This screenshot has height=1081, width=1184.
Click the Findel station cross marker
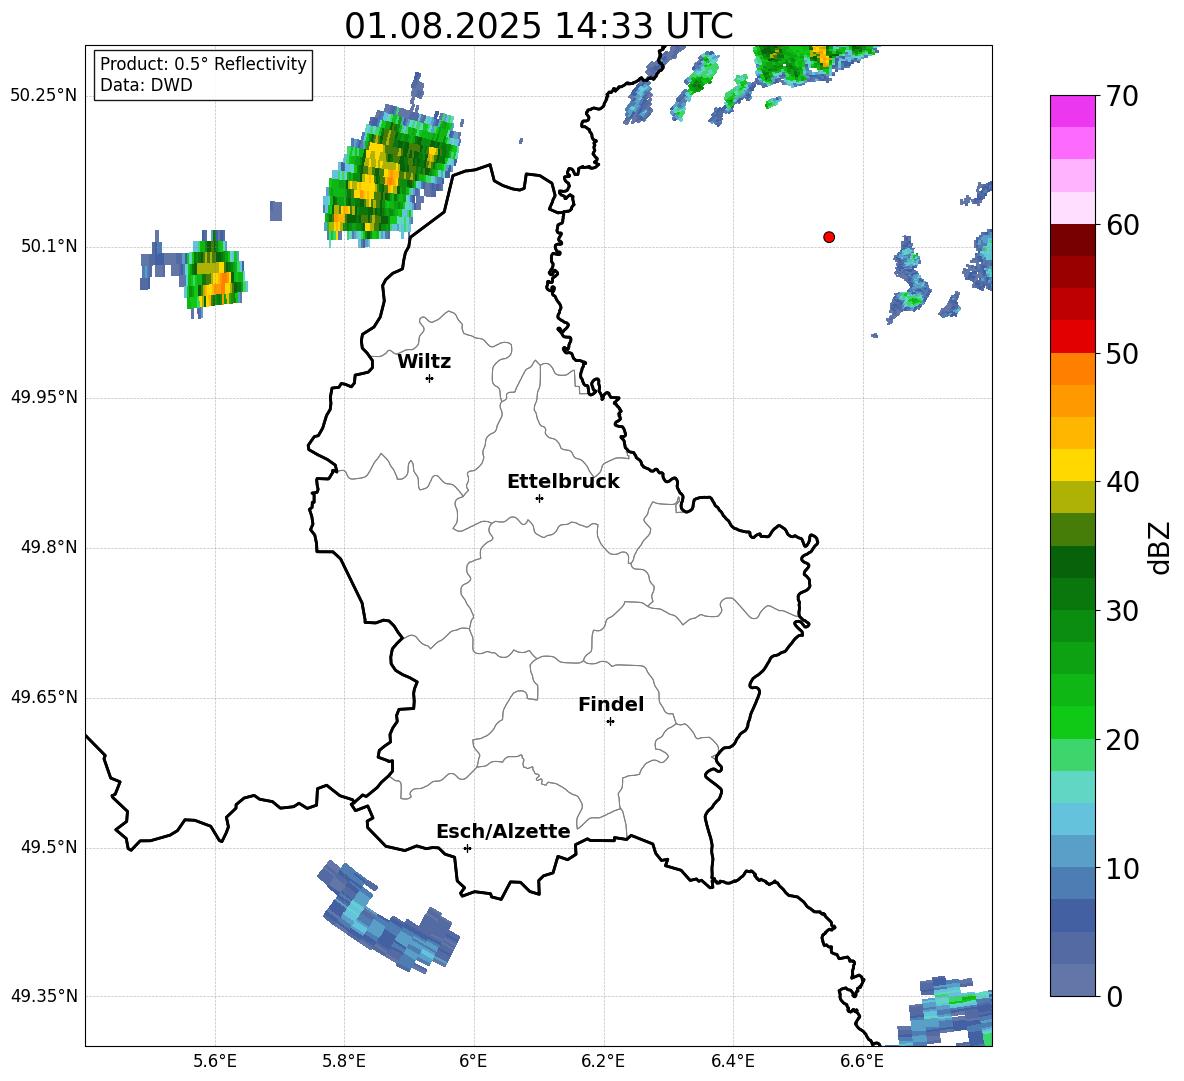tap(610, 722)
